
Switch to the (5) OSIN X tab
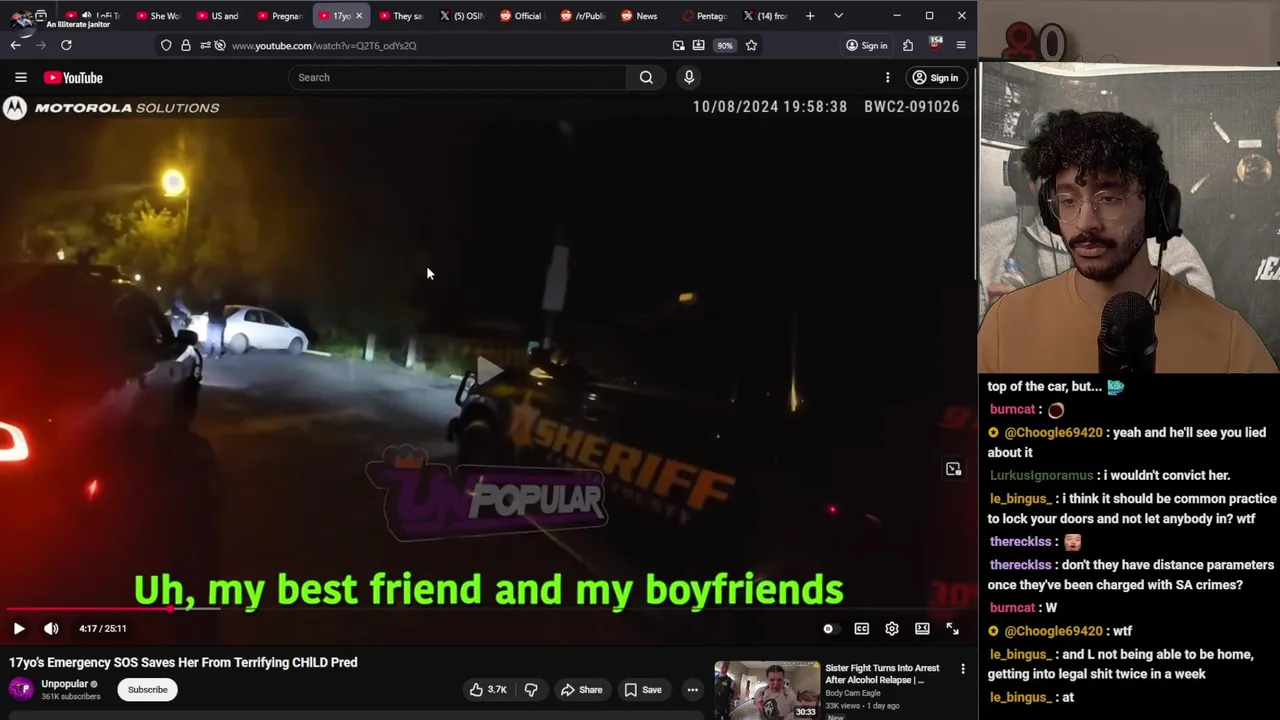[460, 16]
